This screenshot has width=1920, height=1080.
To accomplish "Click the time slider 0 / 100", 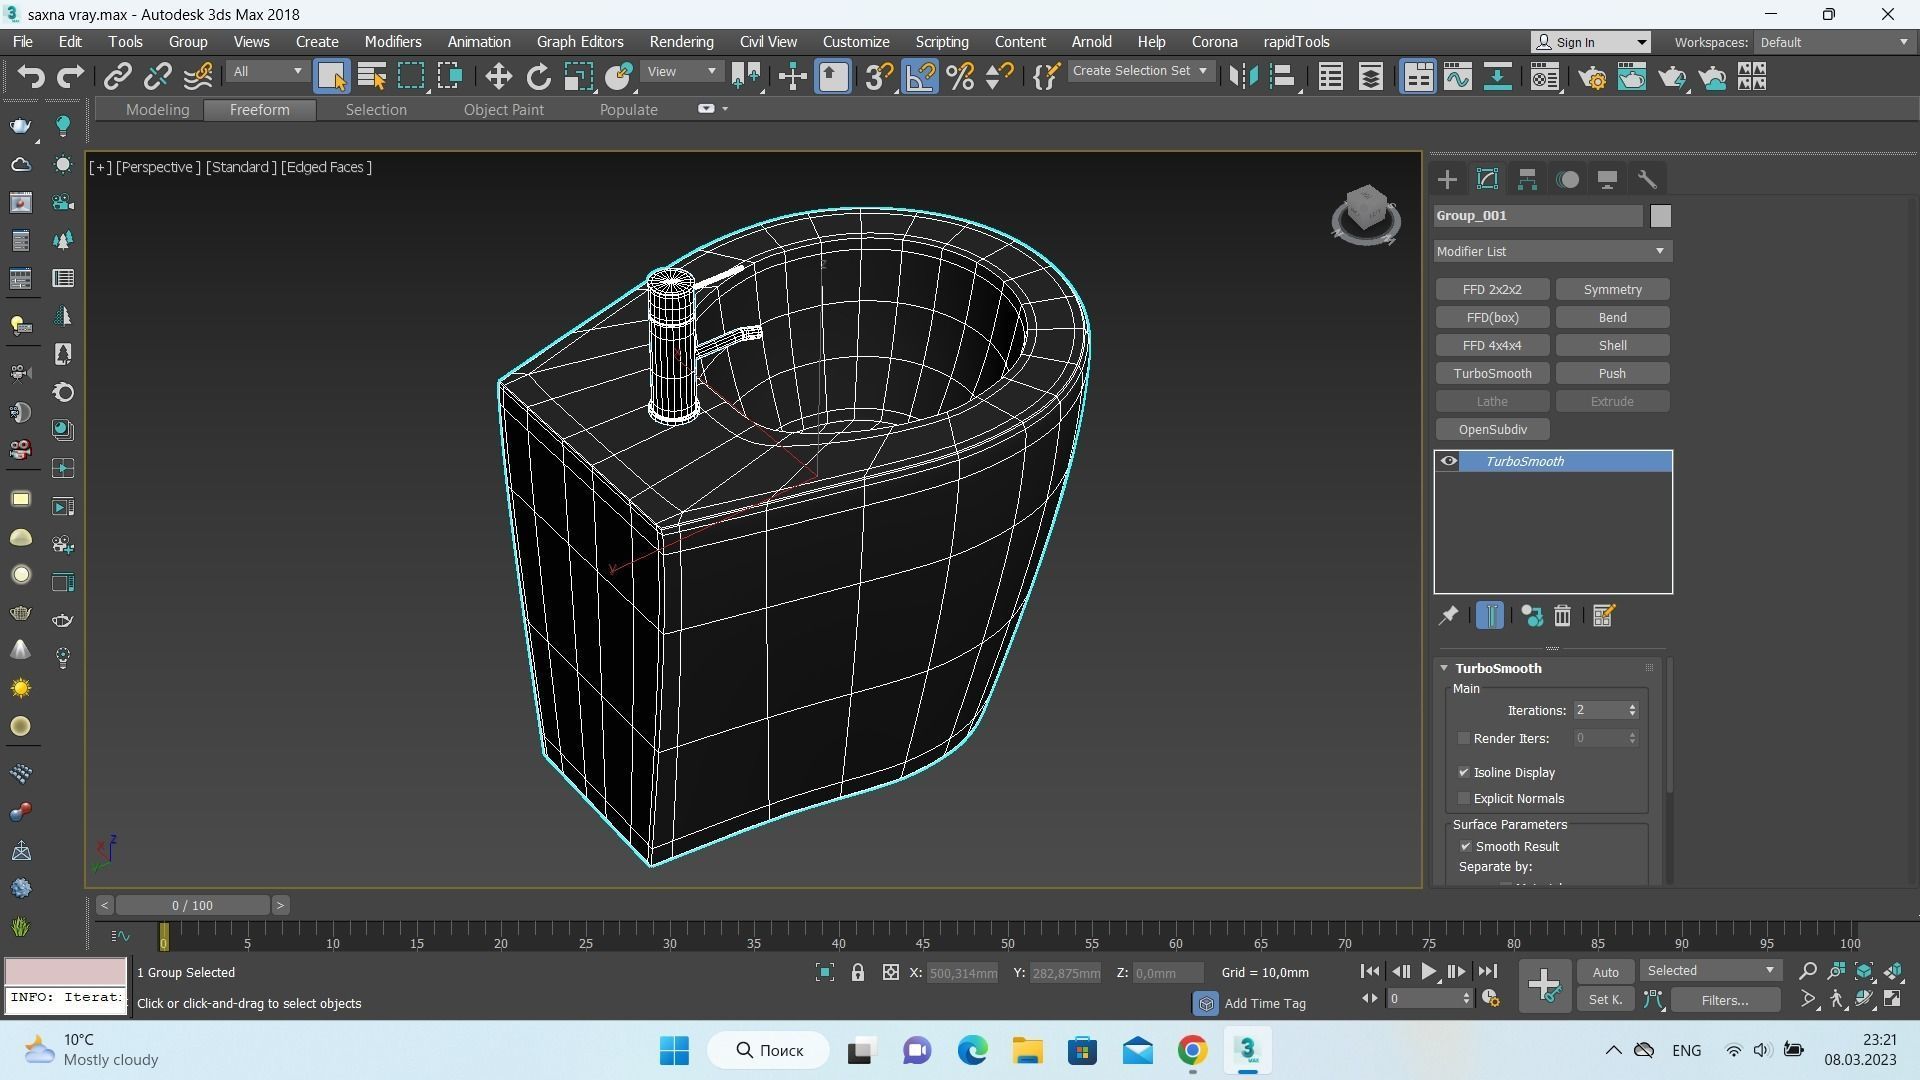I will (x=192, y=906).
